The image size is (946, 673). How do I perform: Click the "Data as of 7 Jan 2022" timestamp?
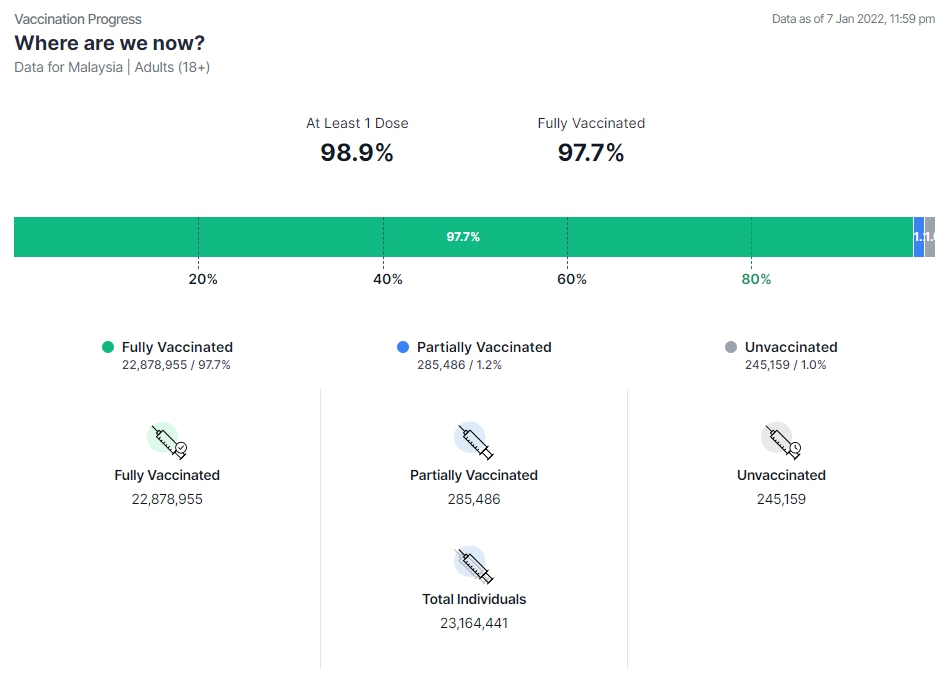pos(853,19)
